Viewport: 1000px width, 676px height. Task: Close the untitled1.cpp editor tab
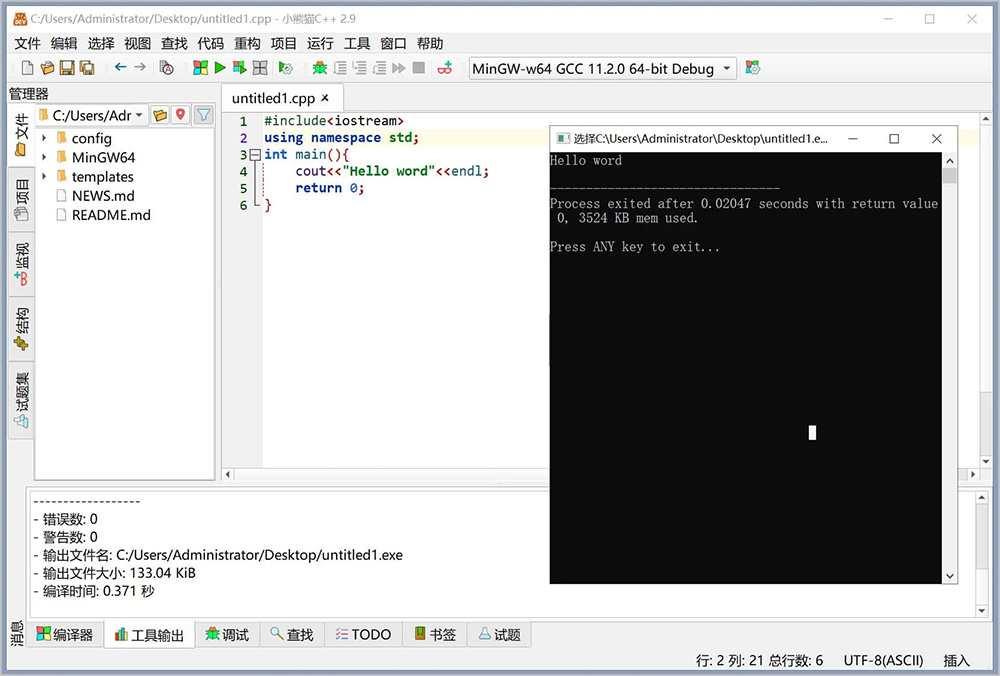coord(325,98)
